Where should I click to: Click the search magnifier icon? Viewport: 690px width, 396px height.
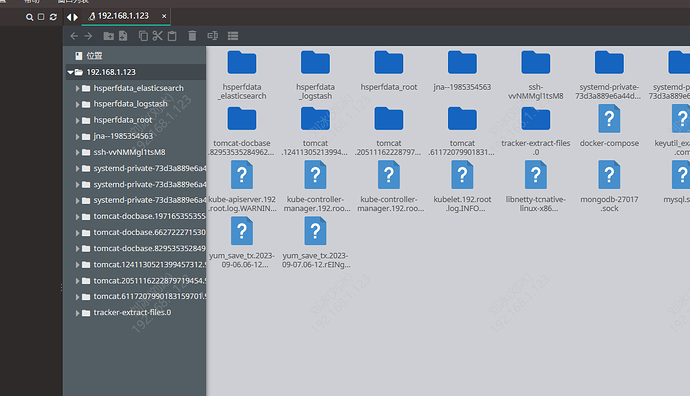point(29,17)
